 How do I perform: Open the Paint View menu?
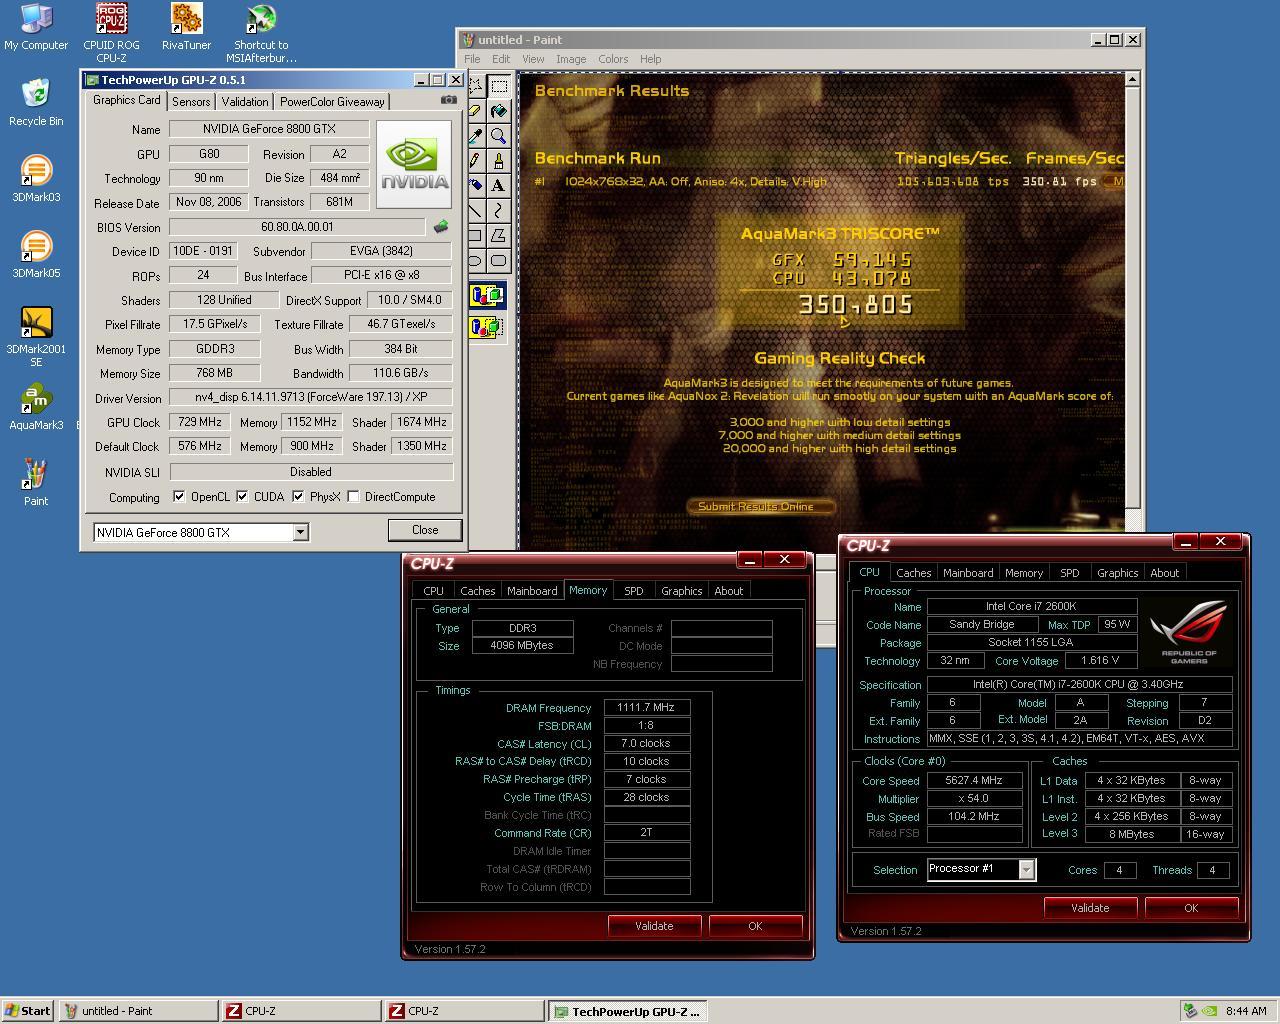click(x=533, y=59)
